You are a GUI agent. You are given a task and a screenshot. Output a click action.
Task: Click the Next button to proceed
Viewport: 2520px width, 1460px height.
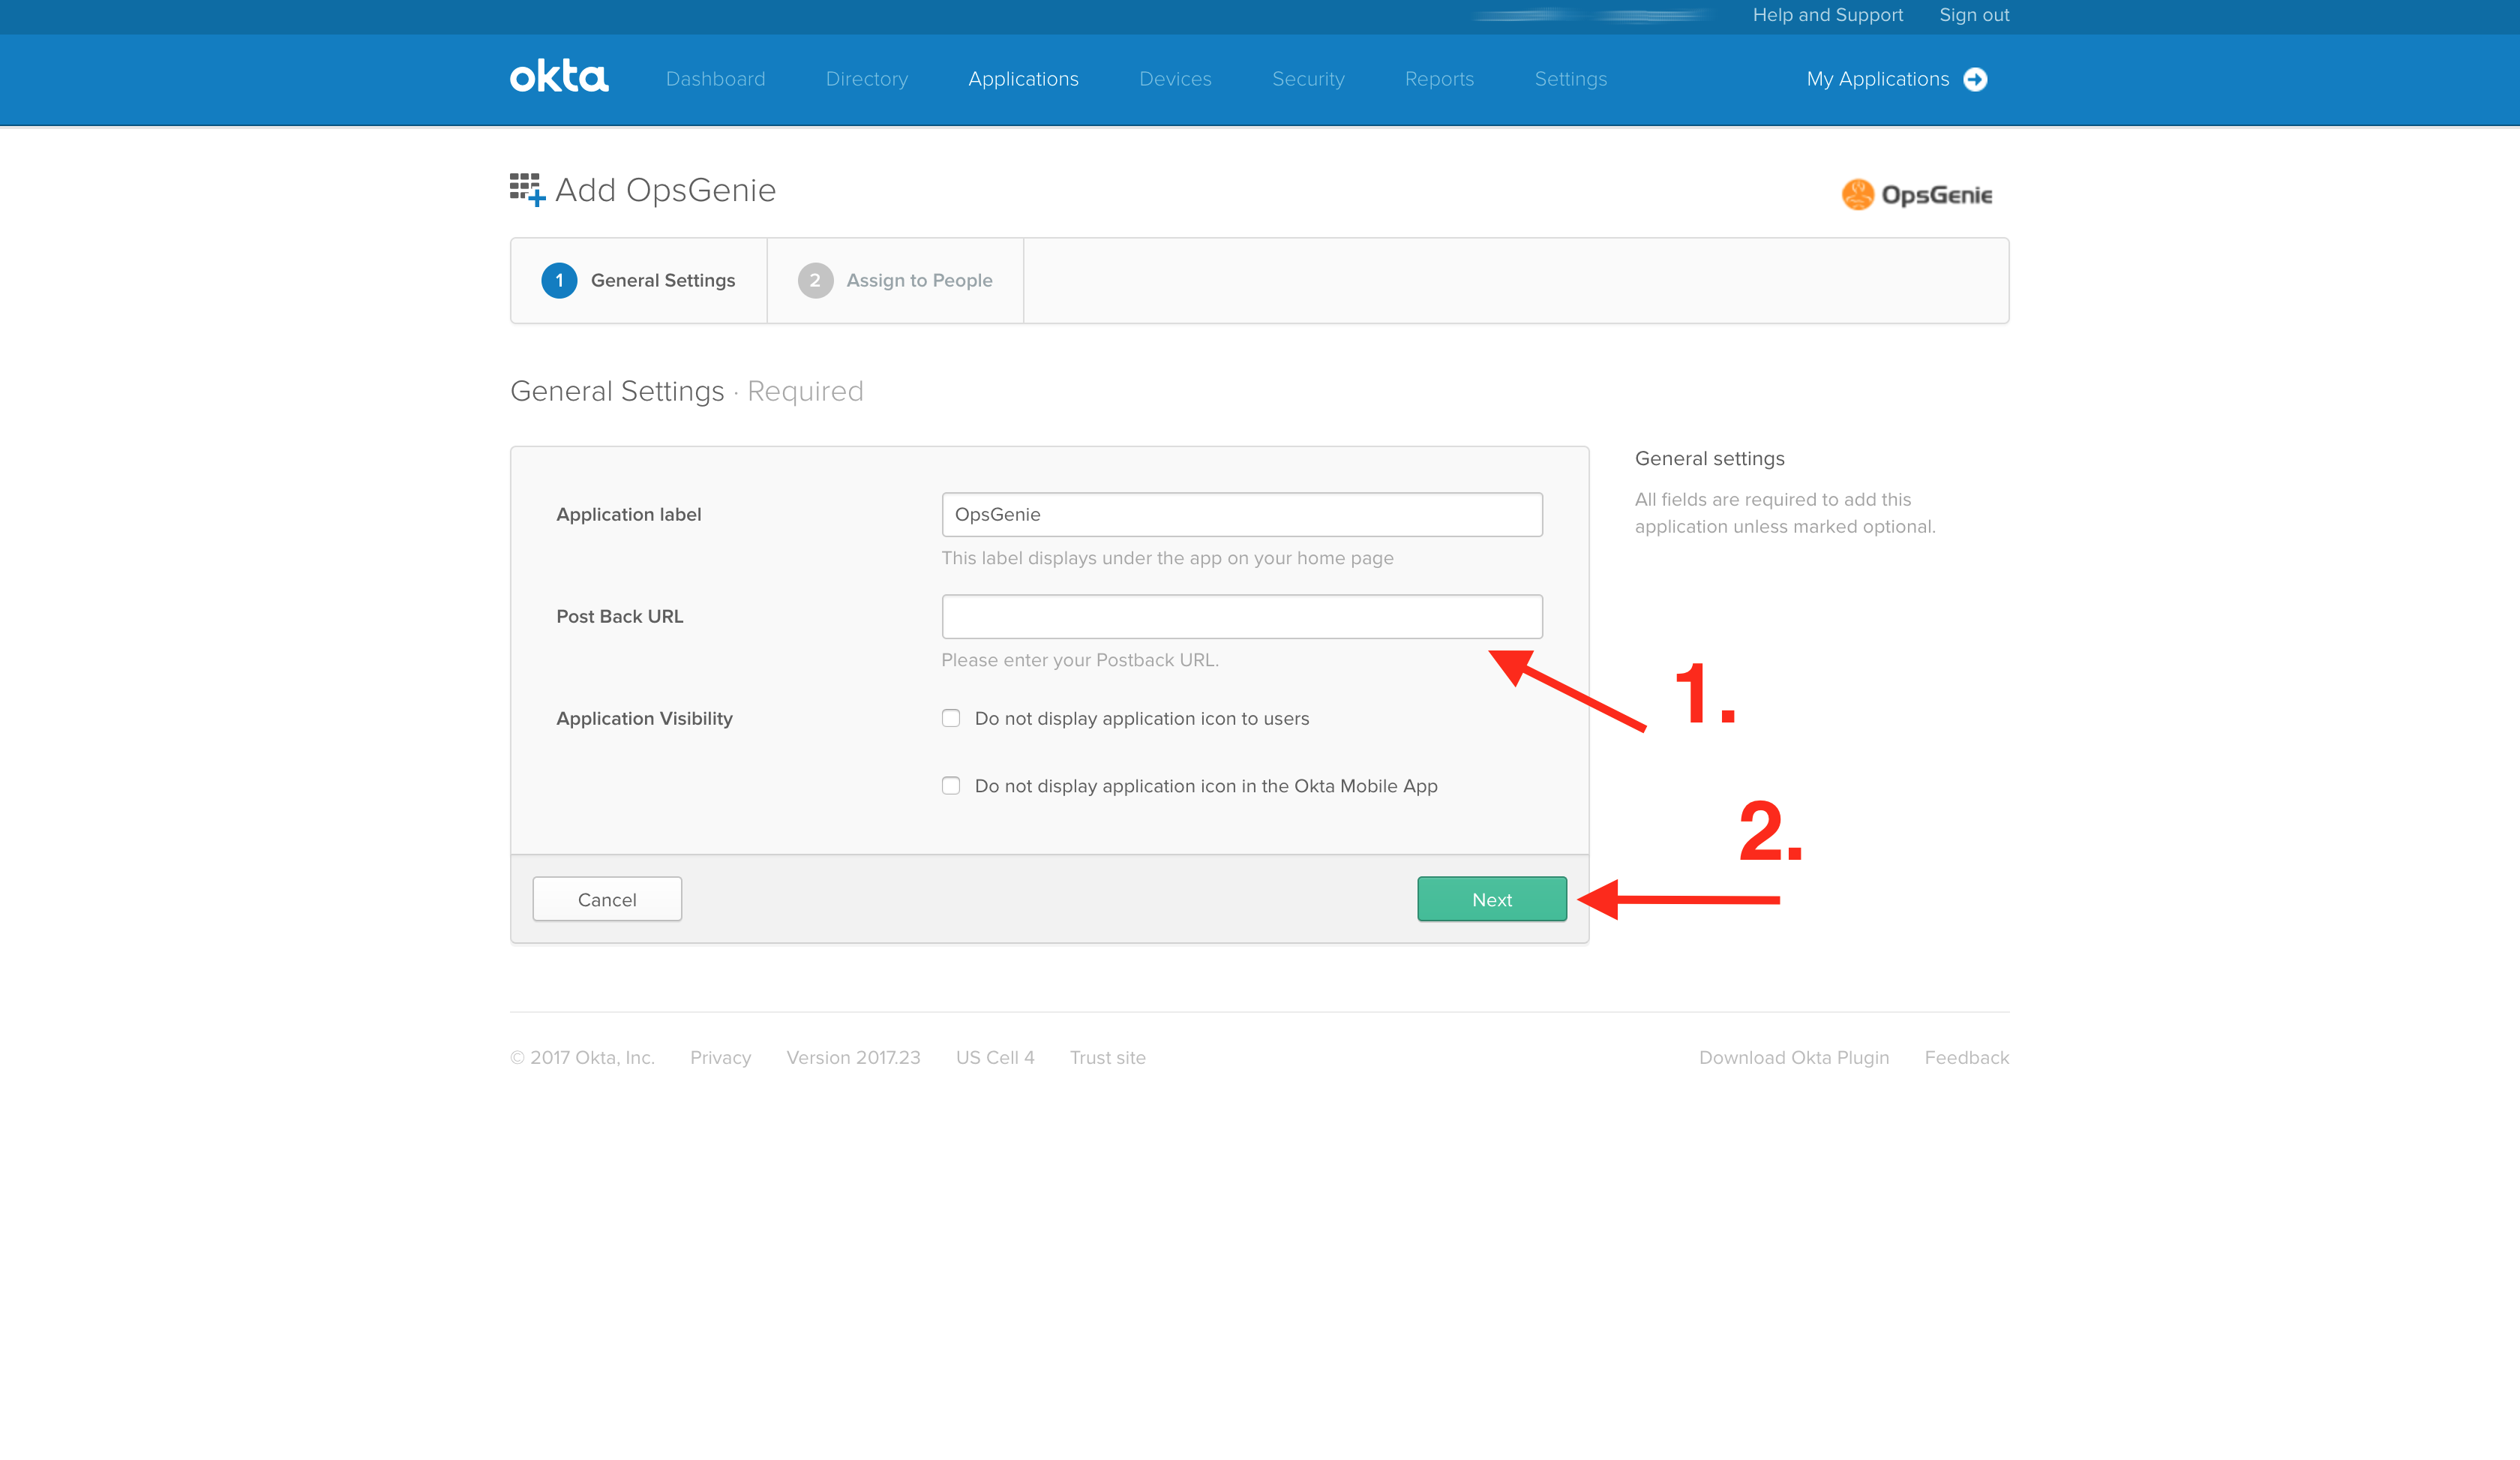click(1492, 900)
